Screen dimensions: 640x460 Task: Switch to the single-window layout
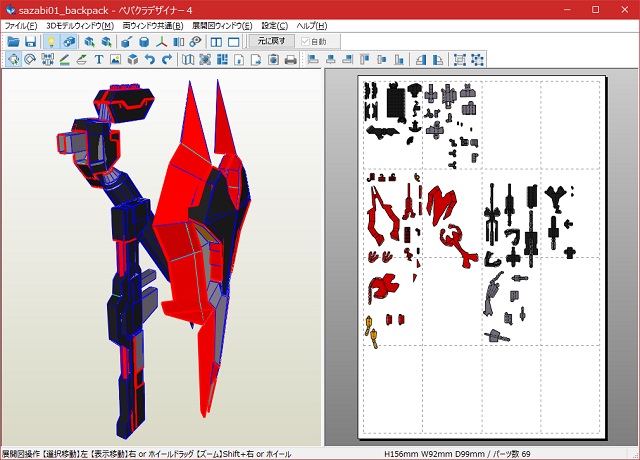[233, 42]
